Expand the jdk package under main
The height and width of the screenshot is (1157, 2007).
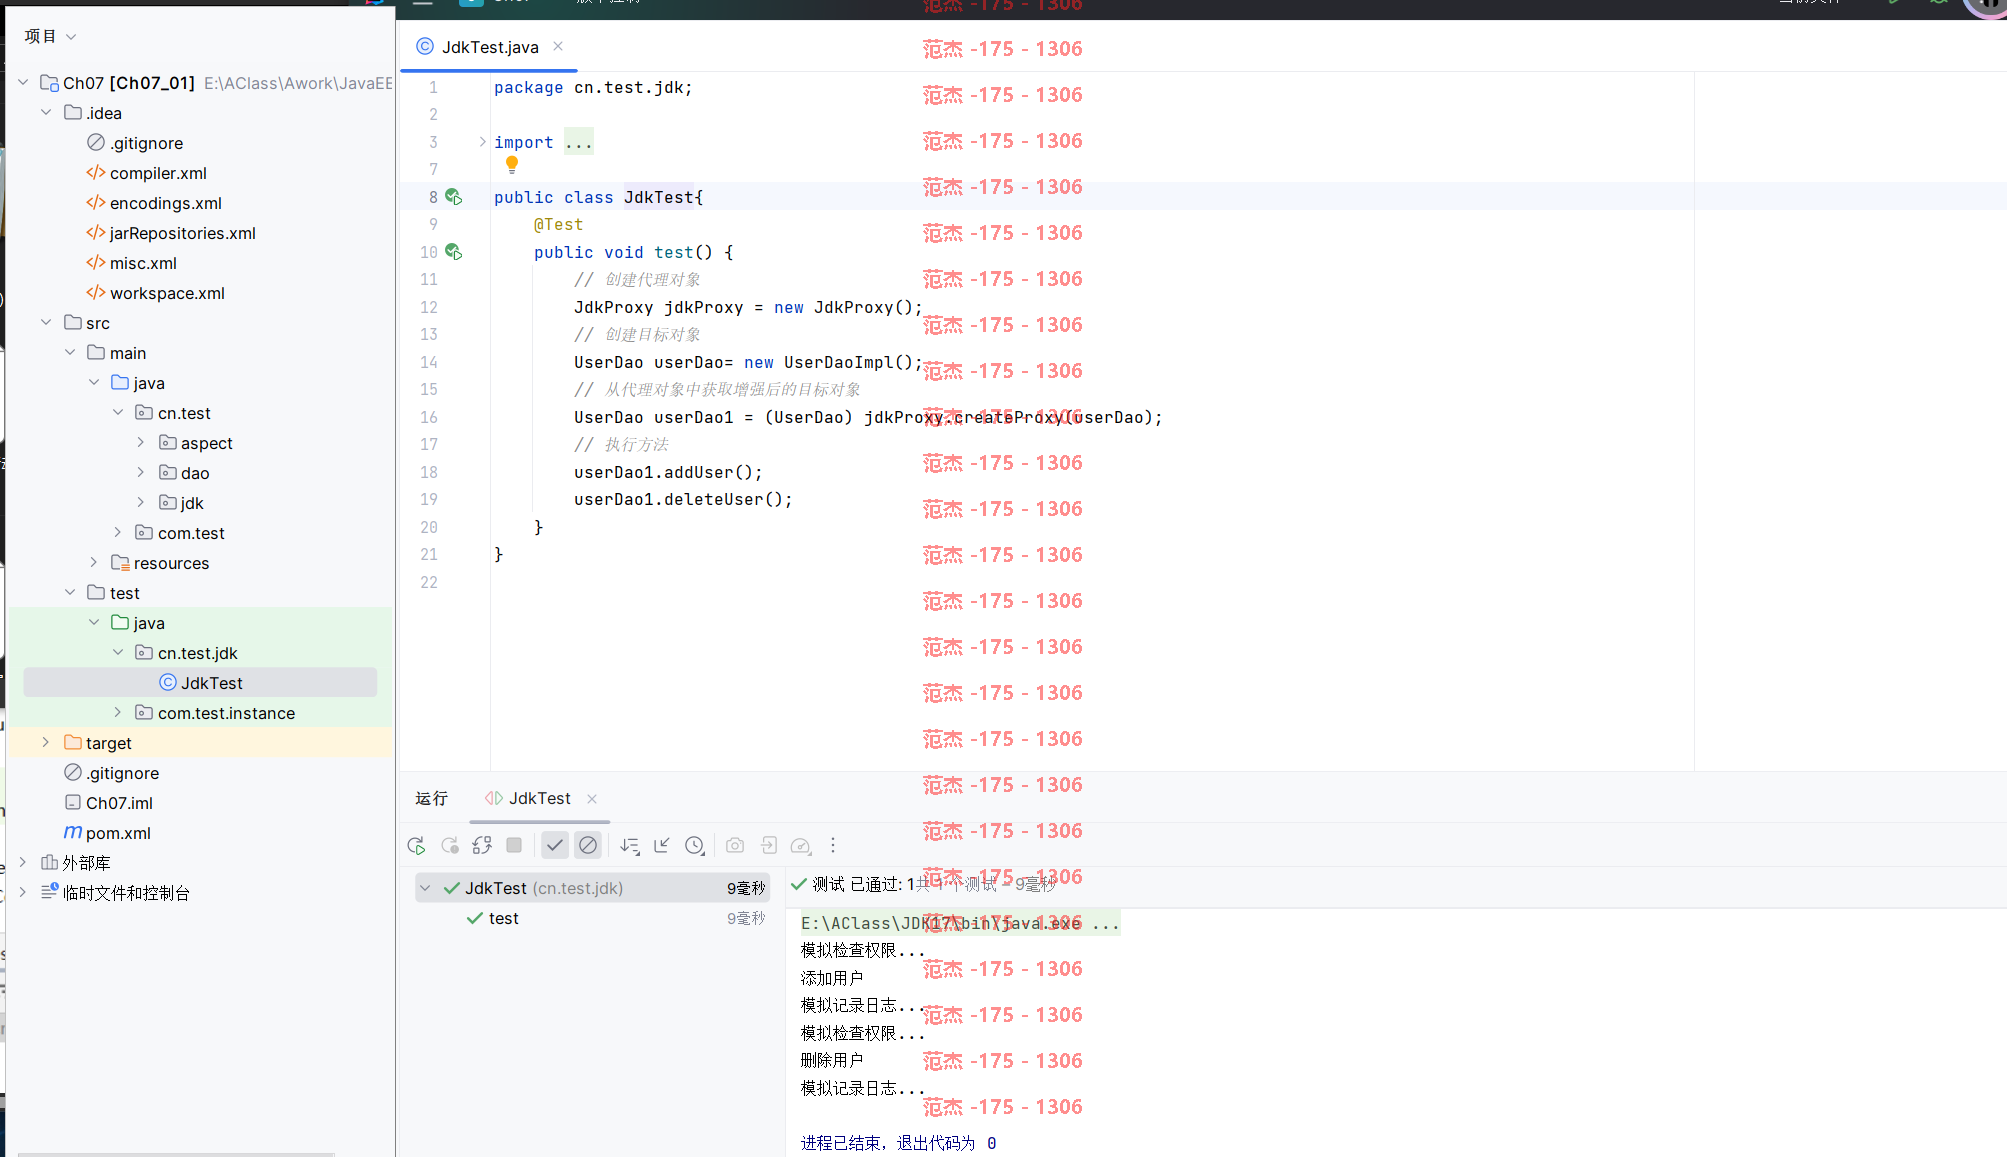click(x=141, y=502)
